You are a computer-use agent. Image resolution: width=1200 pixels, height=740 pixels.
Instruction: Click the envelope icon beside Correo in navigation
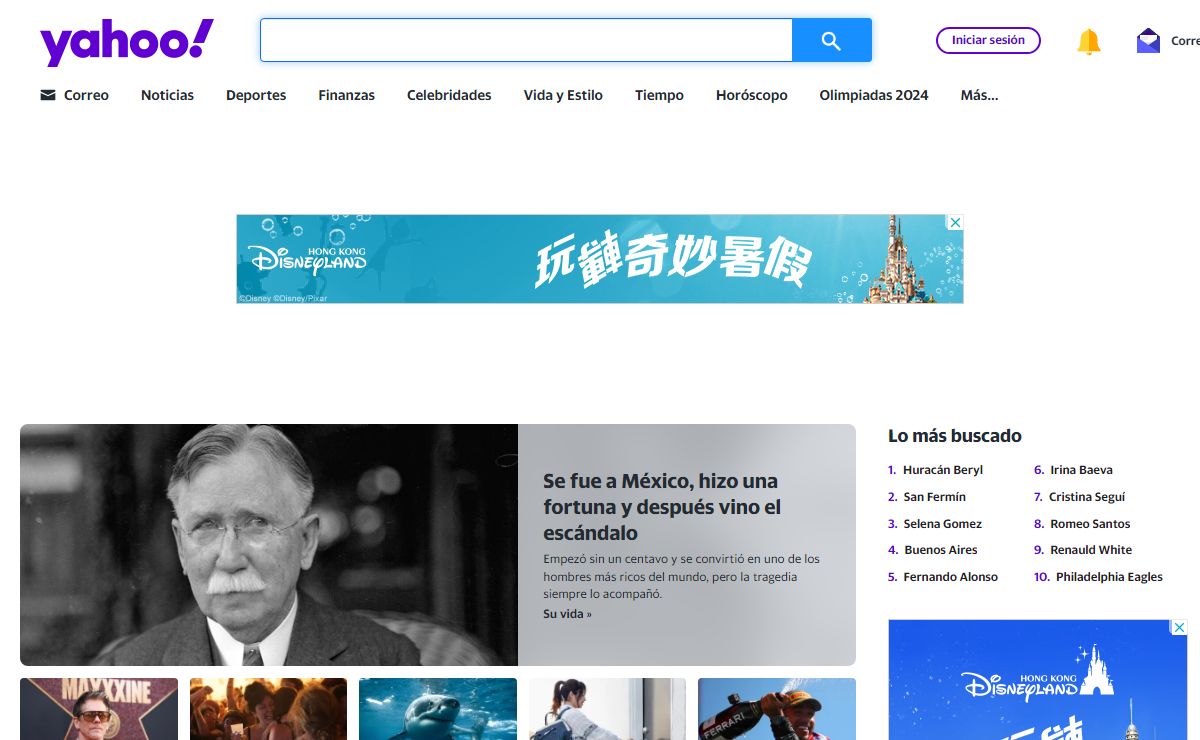(x=48, y=95)
